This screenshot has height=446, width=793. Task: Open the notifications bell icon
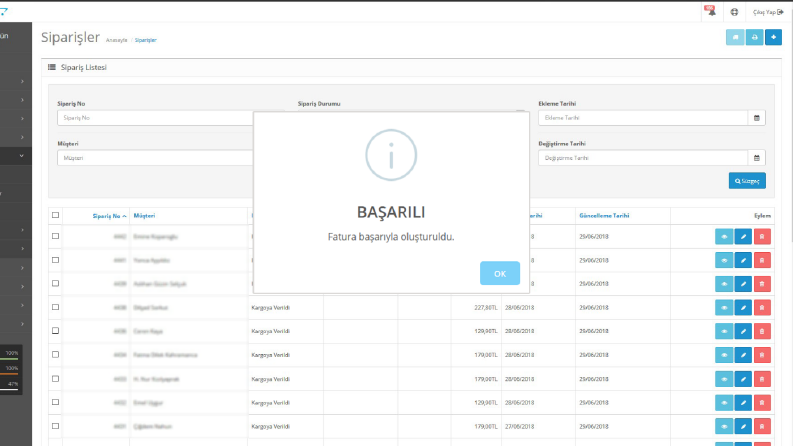pos(711,12)
